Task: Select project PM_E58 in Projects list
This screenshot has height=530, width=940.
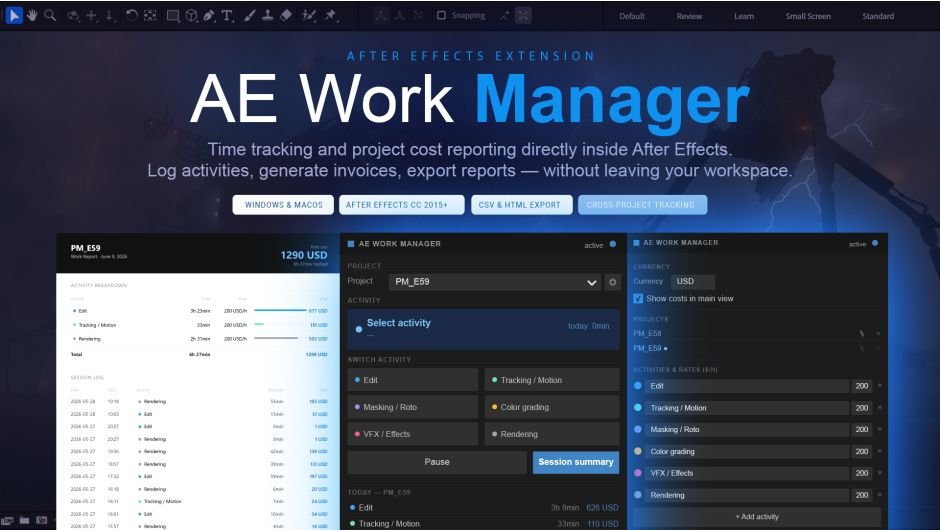Action: point(647,333)
